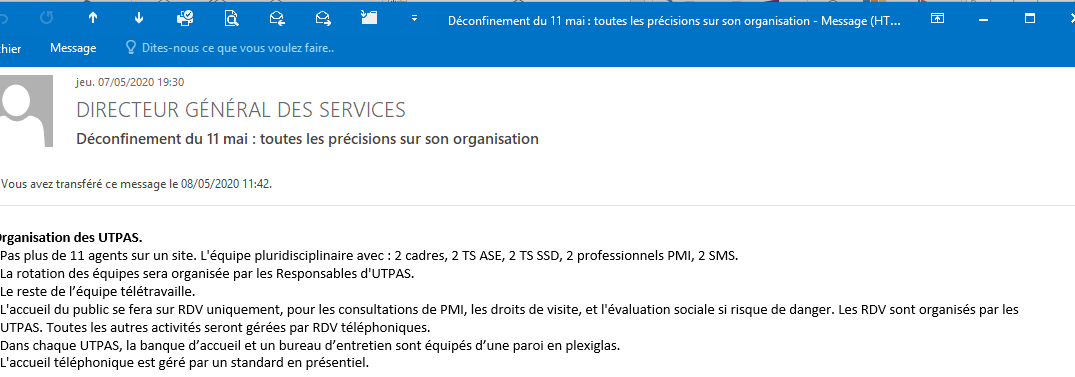The width and height of the screenshot is (1075, 377).
Task: Click the greyed redo circular arrow
Action: (x=47, y=19)
